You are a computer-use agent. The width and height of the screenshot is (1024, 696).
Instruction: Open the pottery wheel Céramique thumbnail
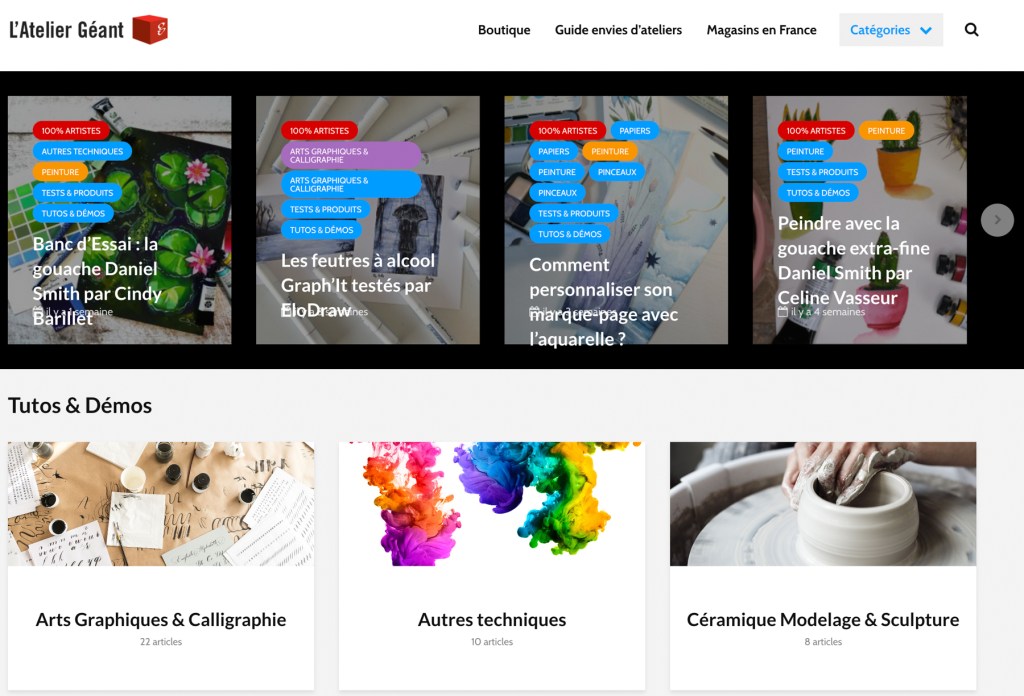(x=823, y=504)
